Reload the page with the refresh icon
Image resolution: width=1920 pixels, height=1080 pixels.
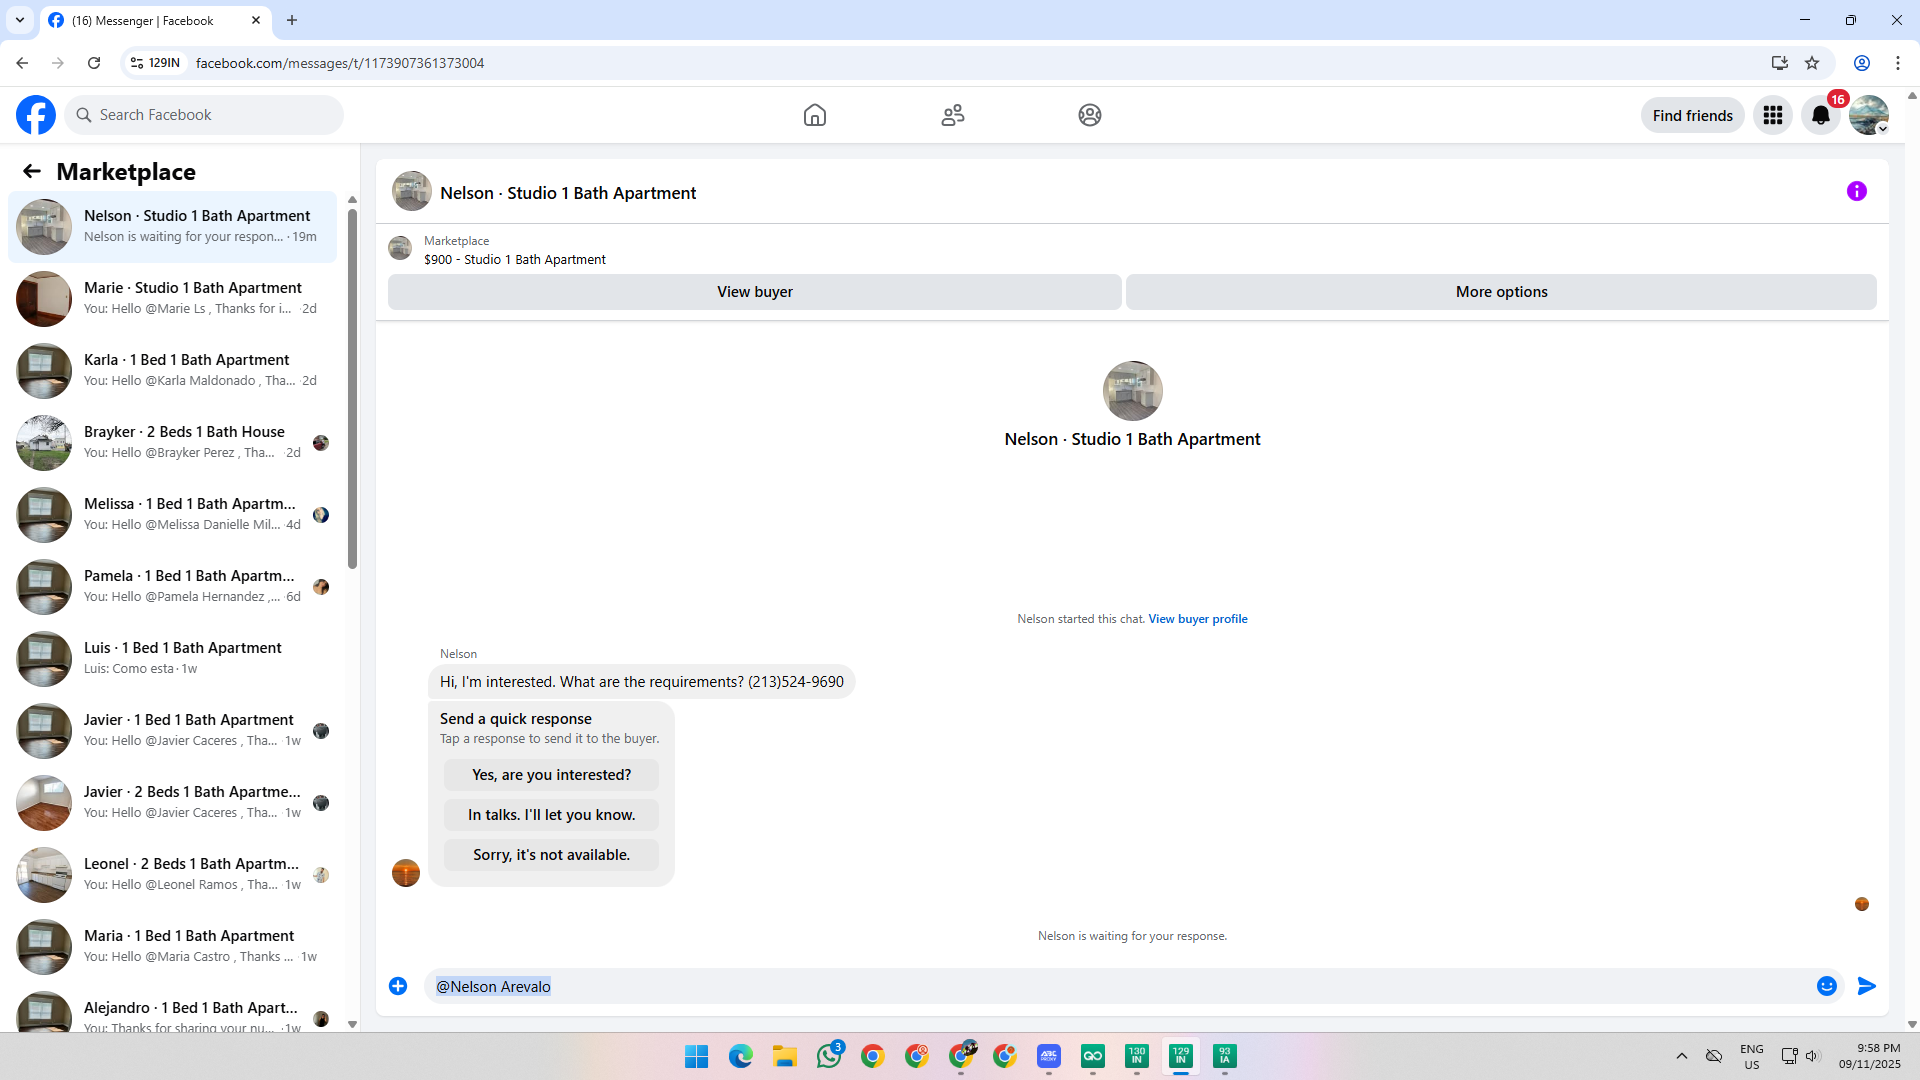[x=94, y=63]
